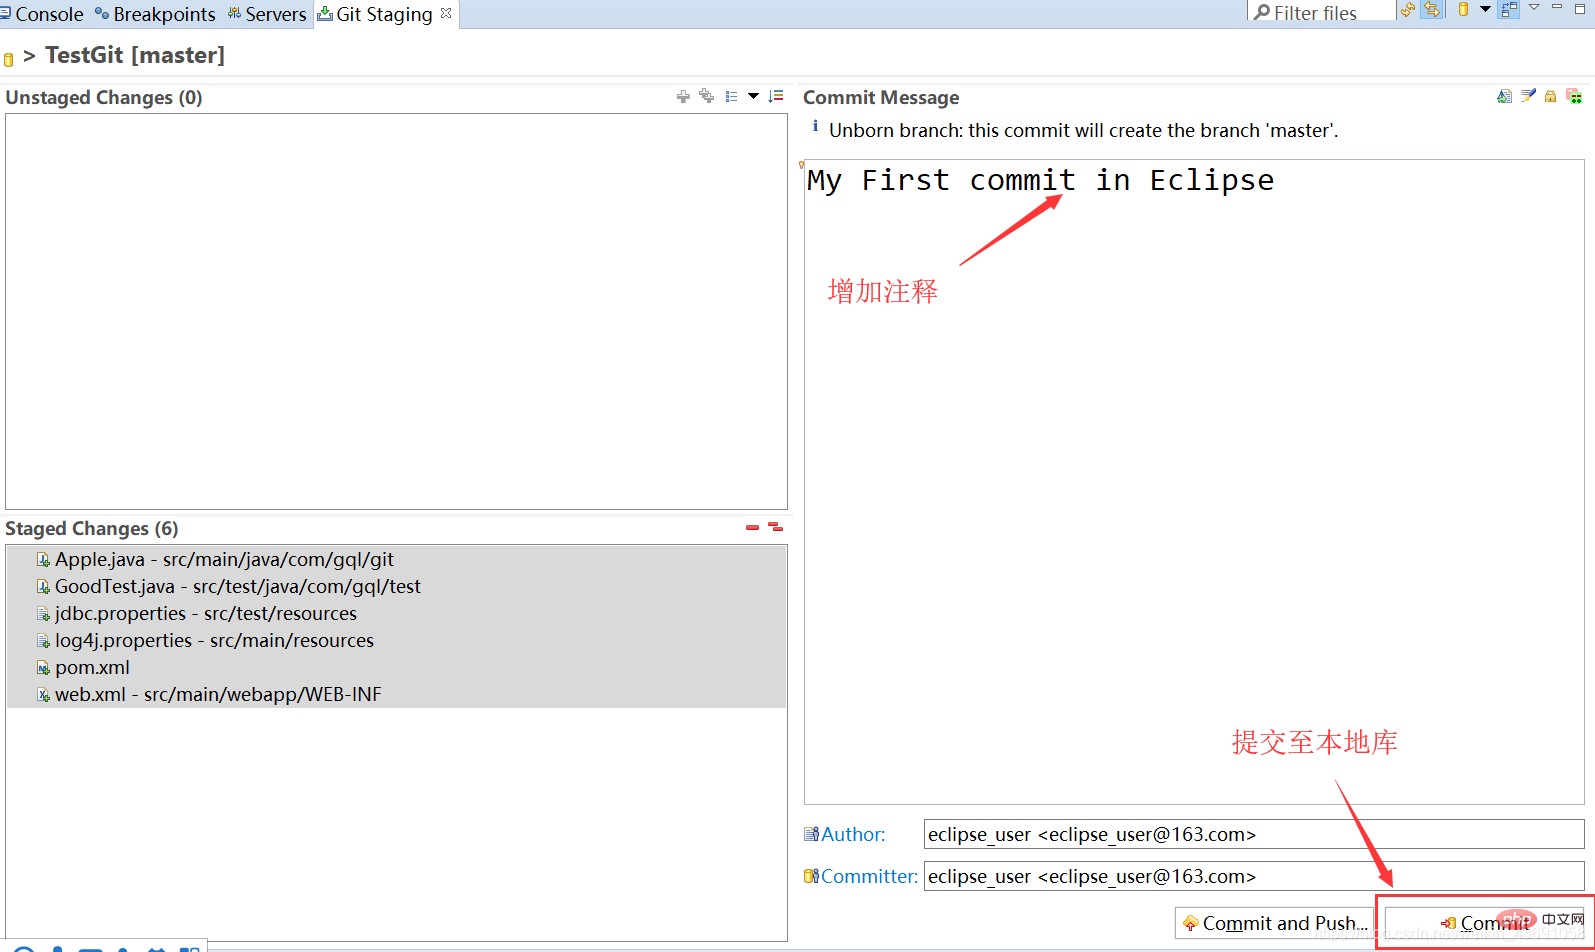Viewport: 1595px width, 952px height.
Task: Click Remove selected files from index icon
Action: (752, 527)
